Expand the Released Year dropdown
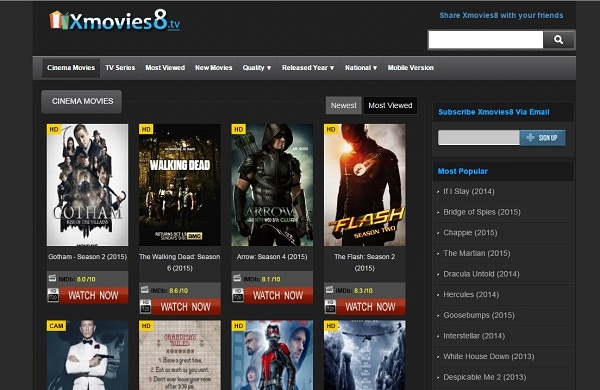This screenshot has height=390, width=600. [308, 68]
